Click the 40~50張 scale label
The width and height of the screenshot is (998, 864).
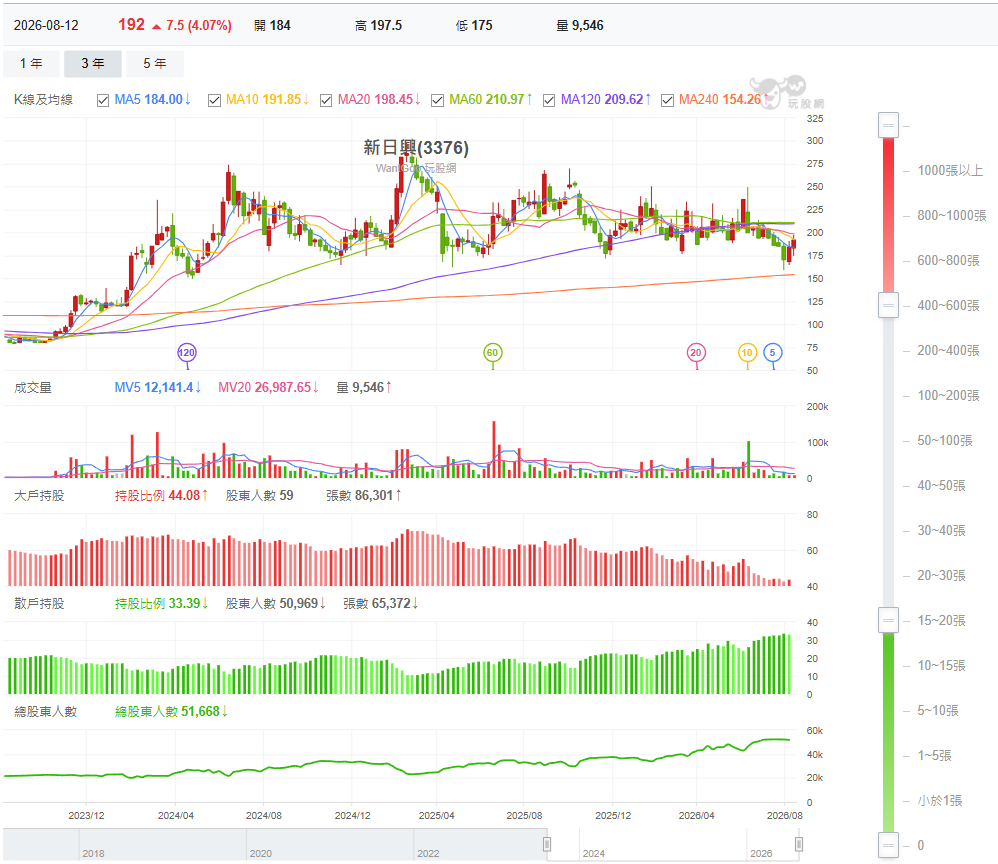tap(941, 486)
